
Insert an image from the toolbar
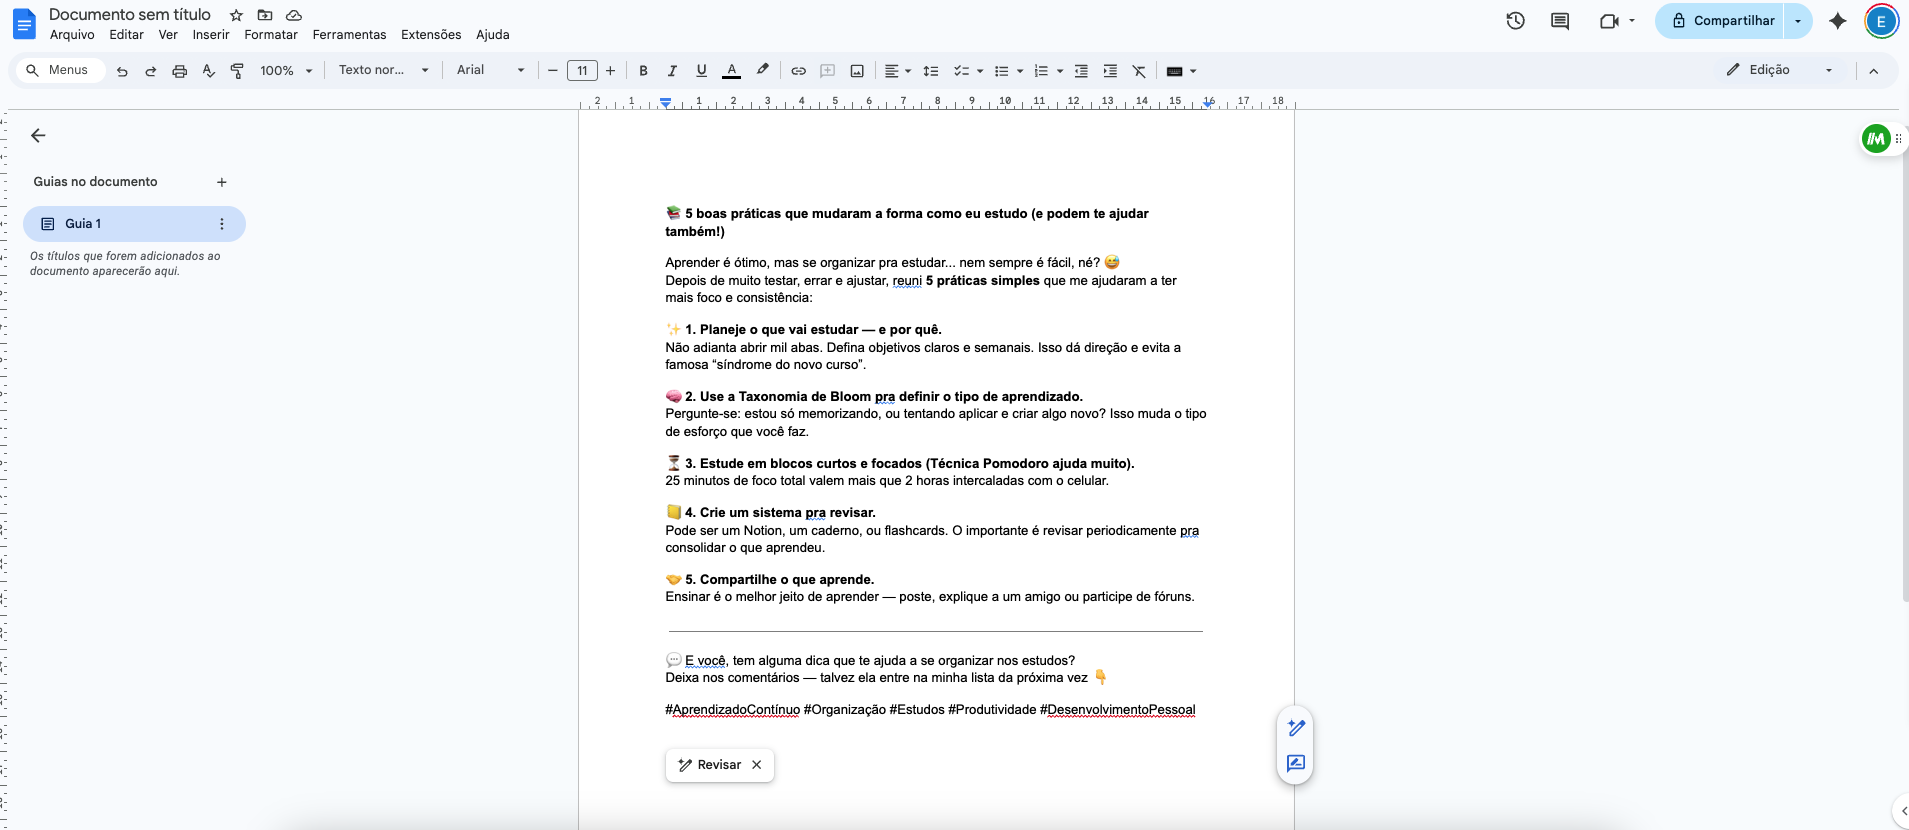pos(857,71)
